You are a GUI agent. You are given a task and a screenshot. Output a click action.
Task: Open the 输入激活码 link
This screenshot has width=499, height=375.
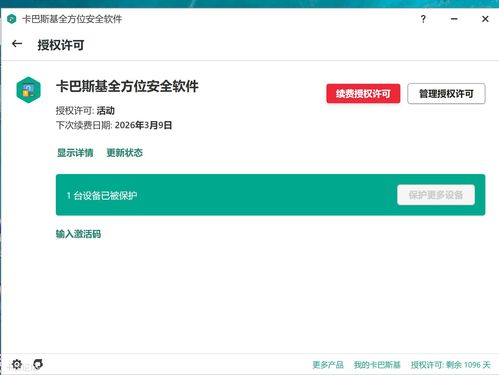click(78, 234)
